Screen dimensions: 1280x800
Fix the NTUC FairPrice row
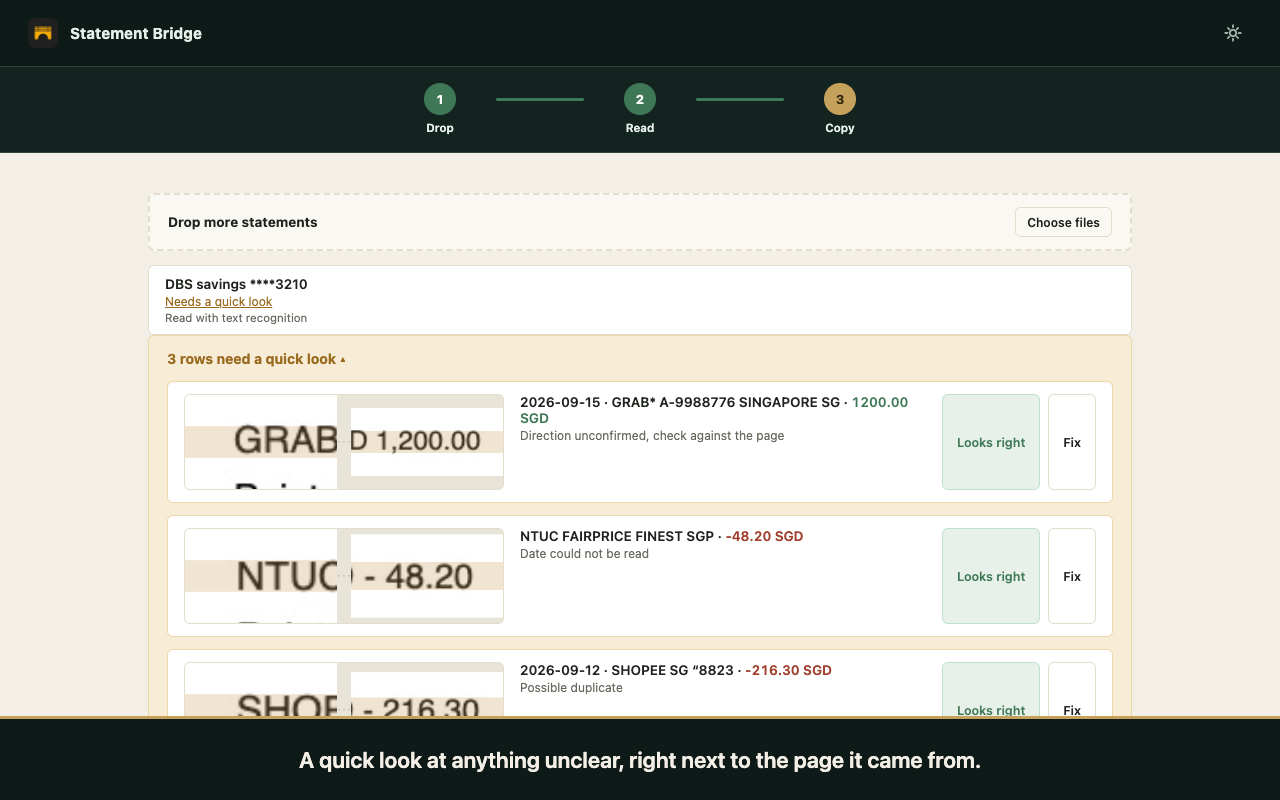[1072, 576]
